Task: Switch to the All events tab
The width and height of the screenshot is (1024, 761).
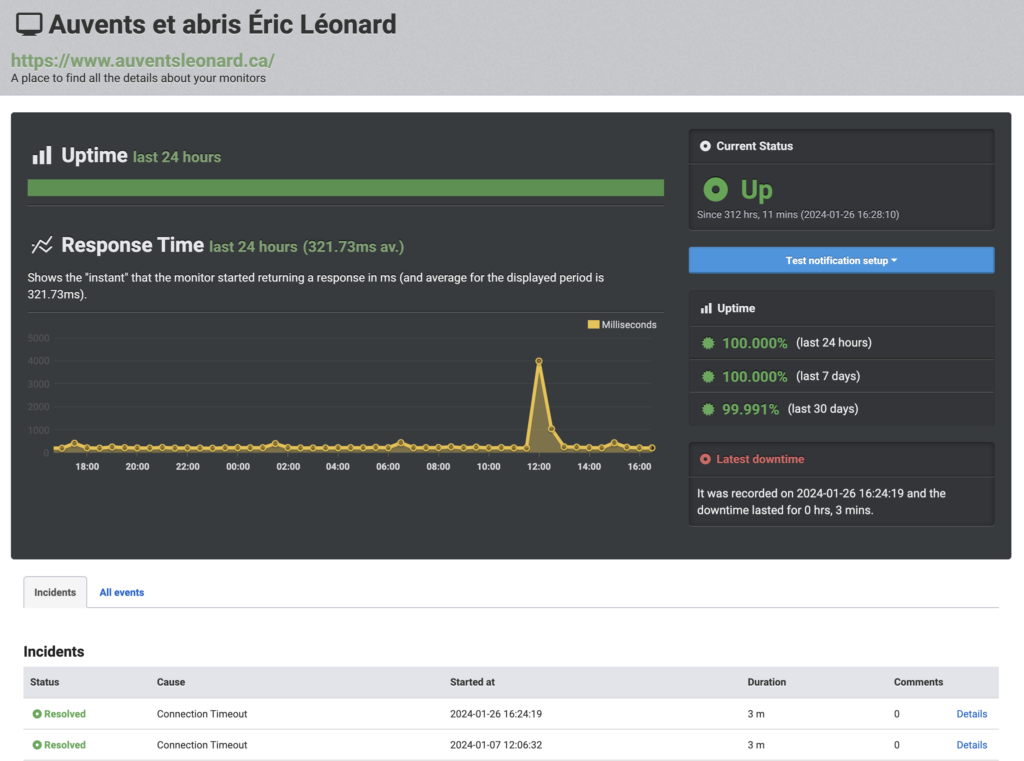Action: tap(122, 592)
